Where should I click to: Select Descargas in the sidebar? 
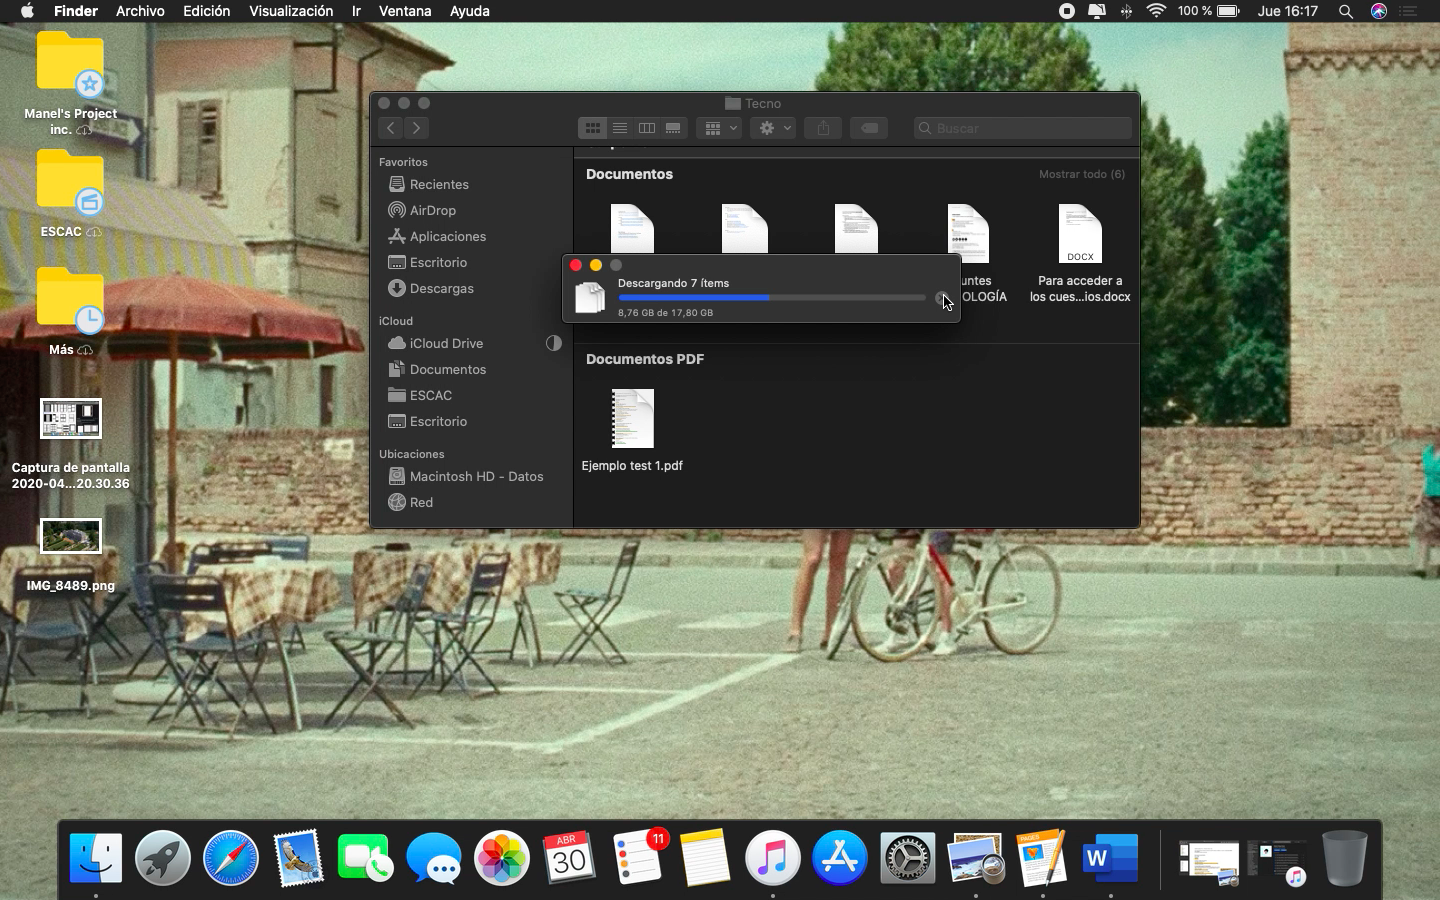(x=441, y=288)
